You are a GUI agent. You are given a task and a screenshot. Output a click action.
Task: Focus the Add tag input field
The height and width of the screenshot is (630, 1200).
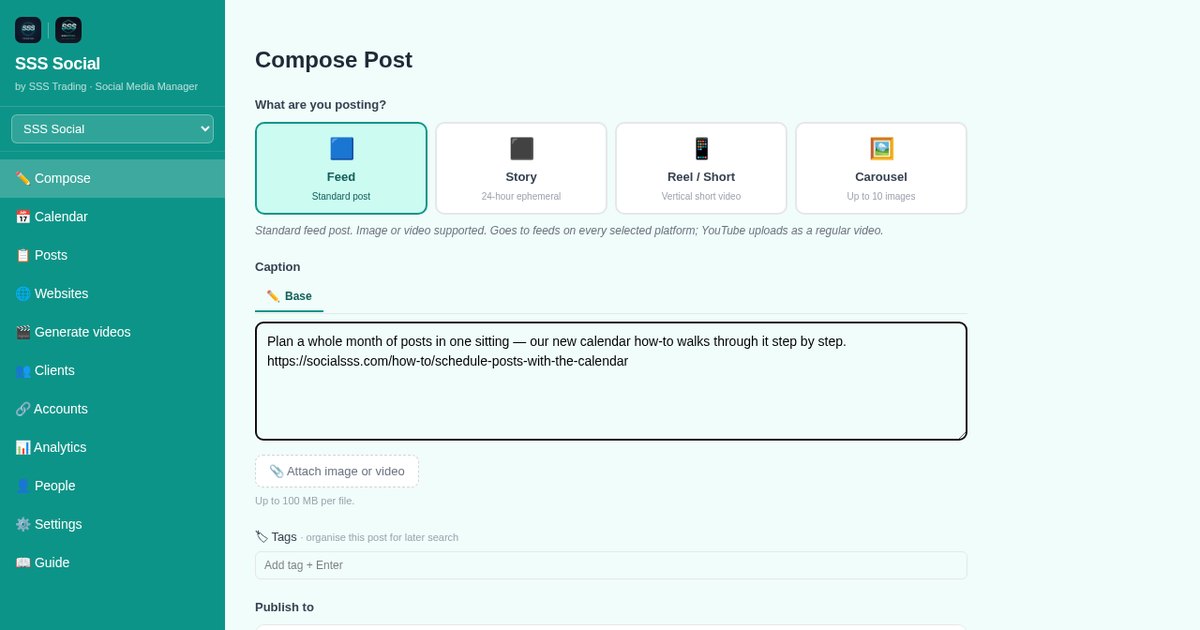pos(611,565)
